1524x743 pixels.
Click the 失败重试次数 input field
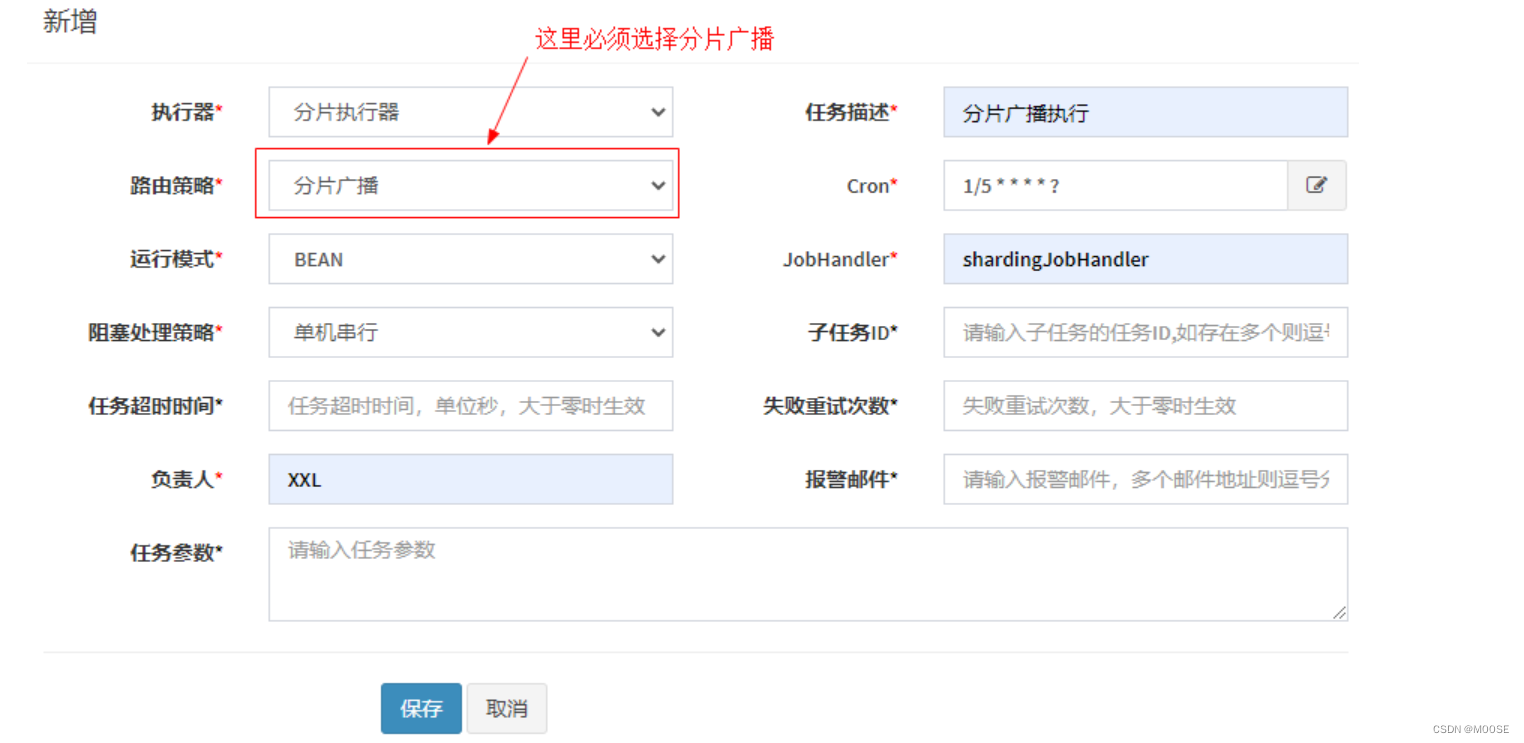point(1145,406)
